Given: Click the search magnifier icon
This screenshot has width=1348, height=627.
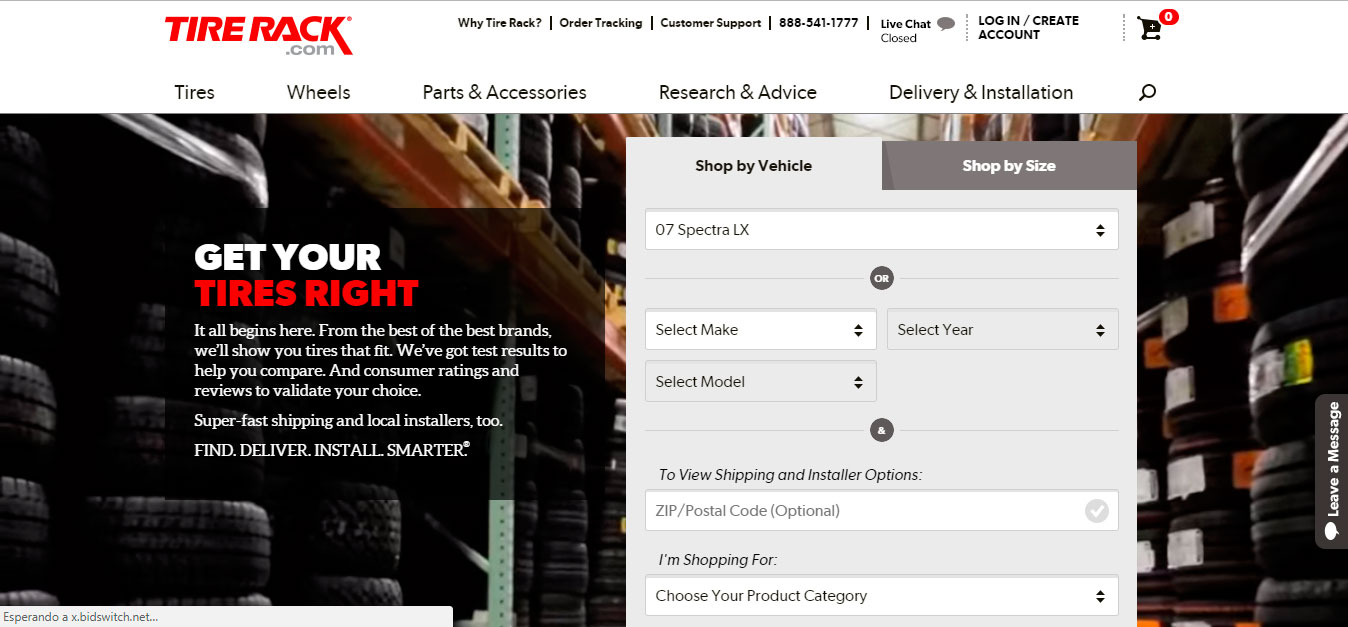Looking at the screenshot, I should tap(1147, 92).
